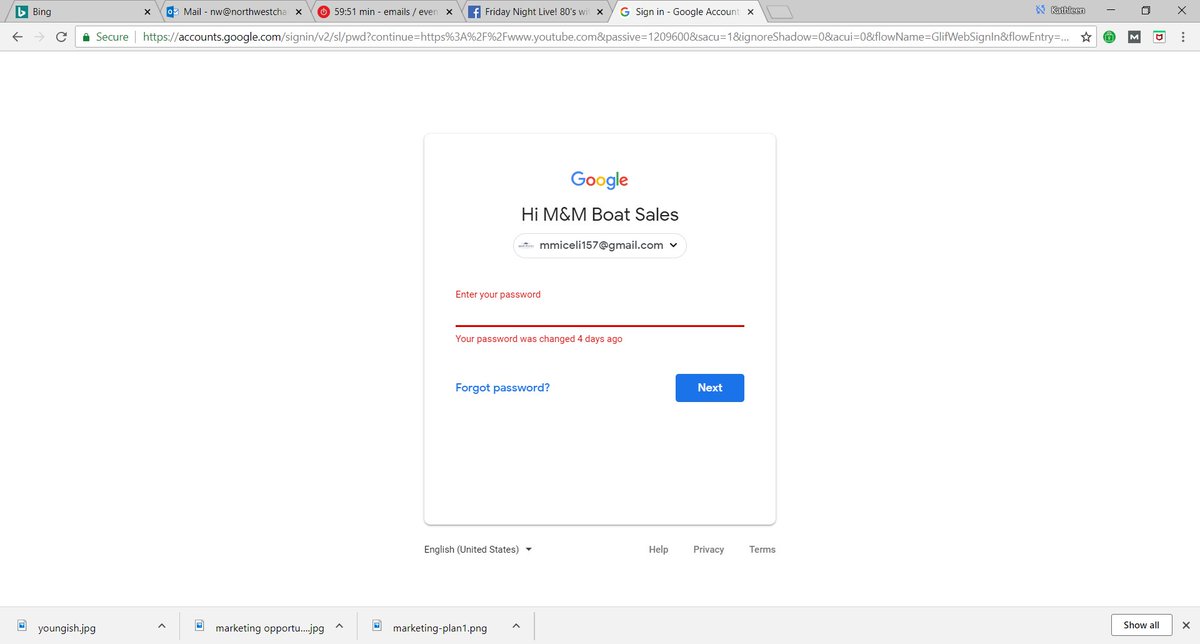This screenshot has height=644, width=1200.
Task: Open a new browser tab
Action: coord(782,12)
